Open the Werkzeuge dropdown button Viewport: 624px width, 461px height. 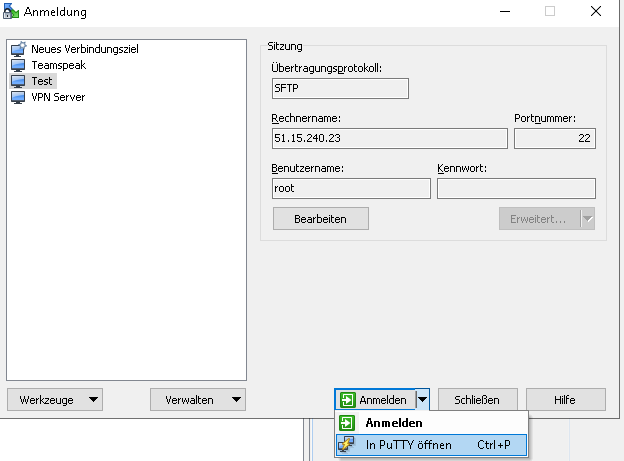pyautogui.click(x=55, y=400)
